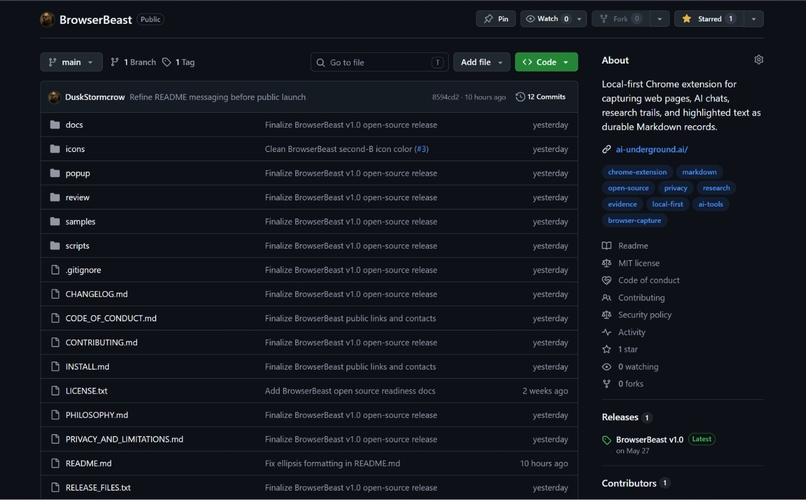Click the heart icon beside Code of conduct
This screenshot has width=806, height=504.
pyautogui.click(x=607, y=280)
